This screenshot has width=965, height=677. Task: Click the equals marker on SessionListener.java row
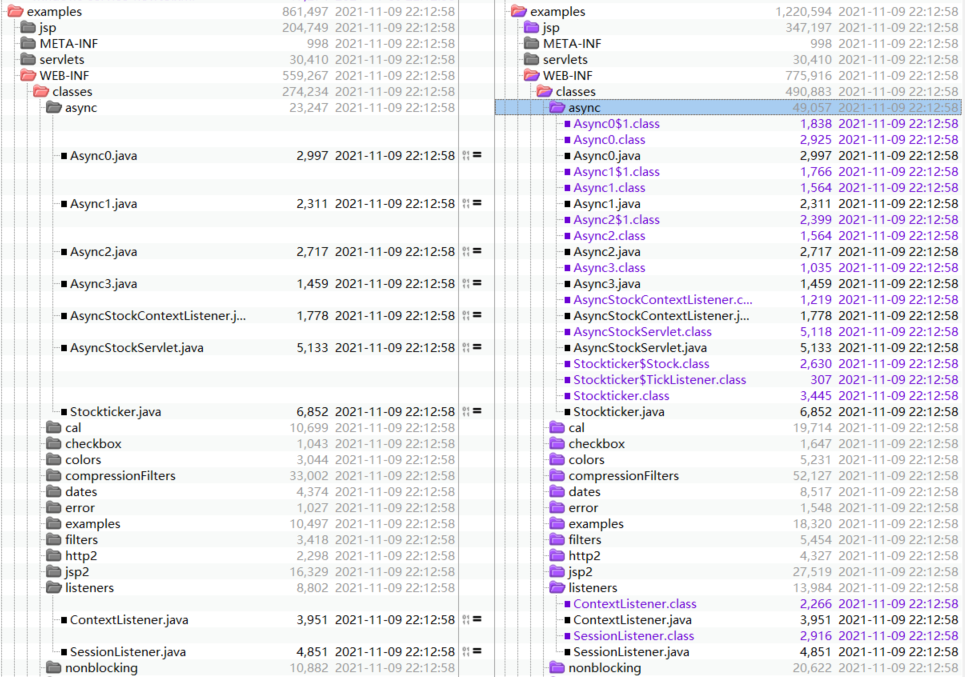[x=477, y=652]
